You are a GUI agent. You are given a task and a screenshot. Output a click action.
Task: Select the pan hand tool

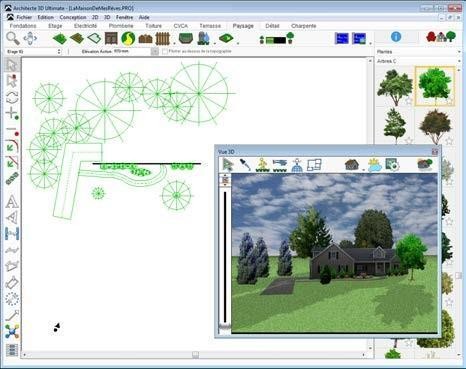tap(30, 39)
